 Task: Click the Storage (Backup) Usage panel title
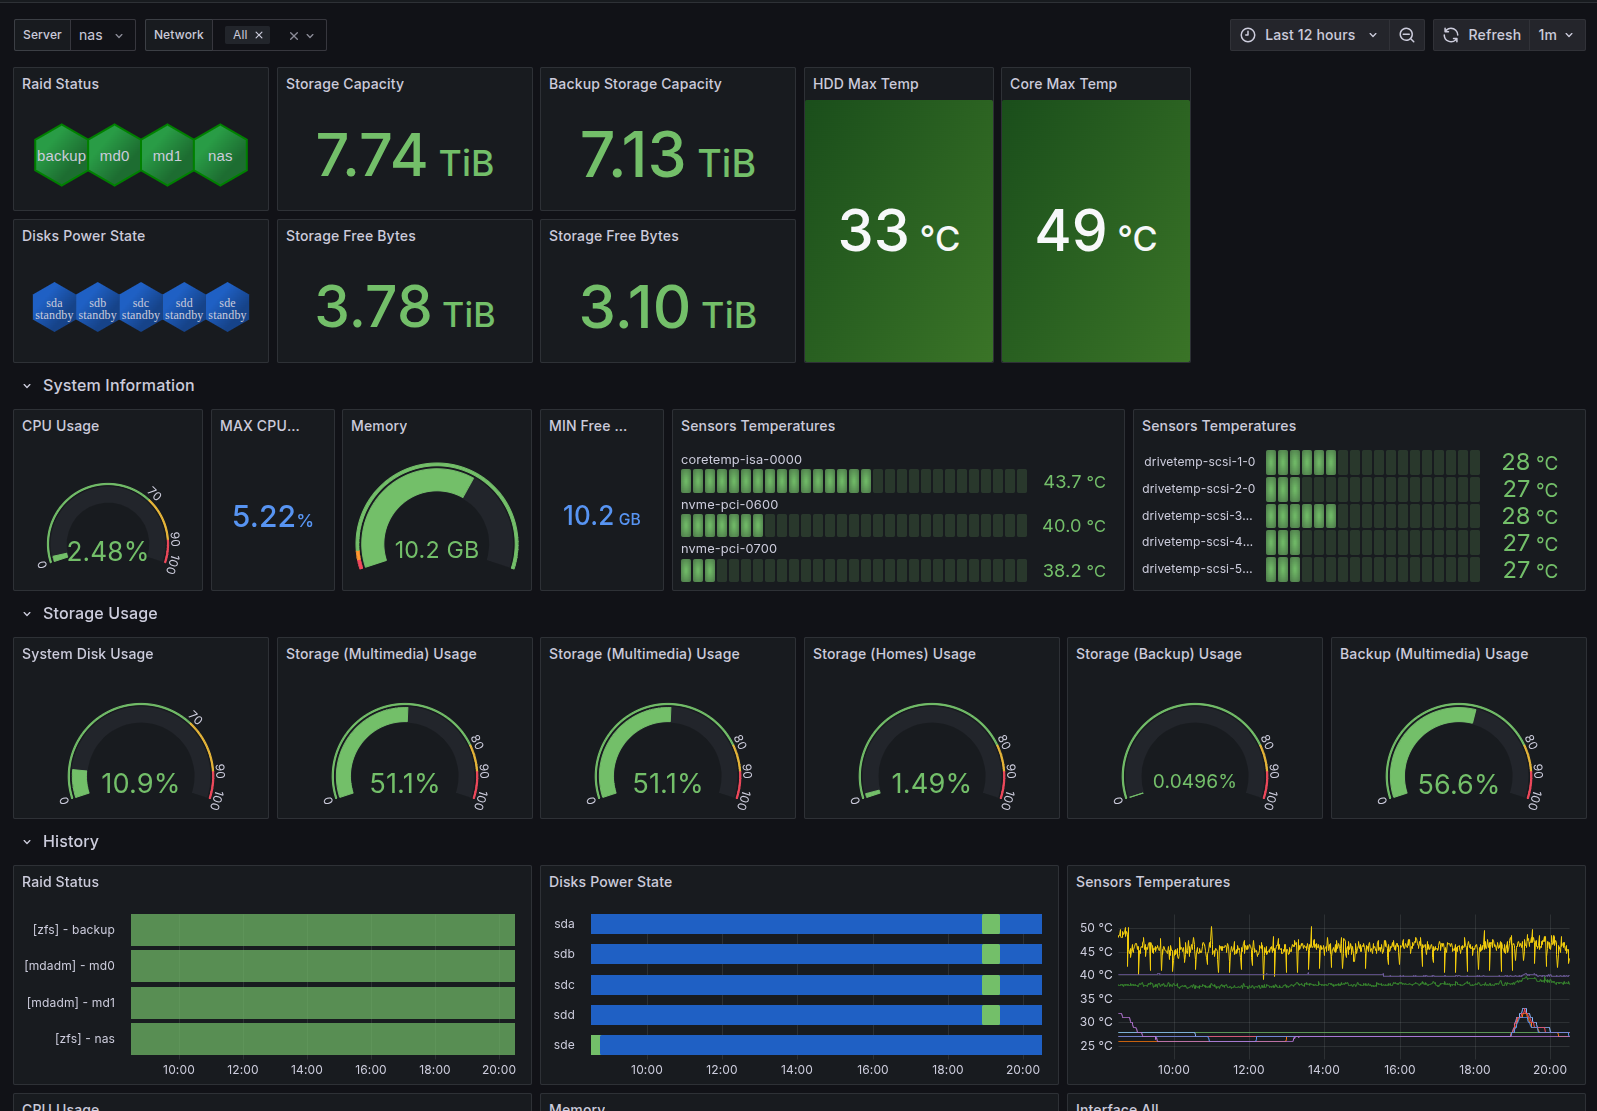(1159, 654)
